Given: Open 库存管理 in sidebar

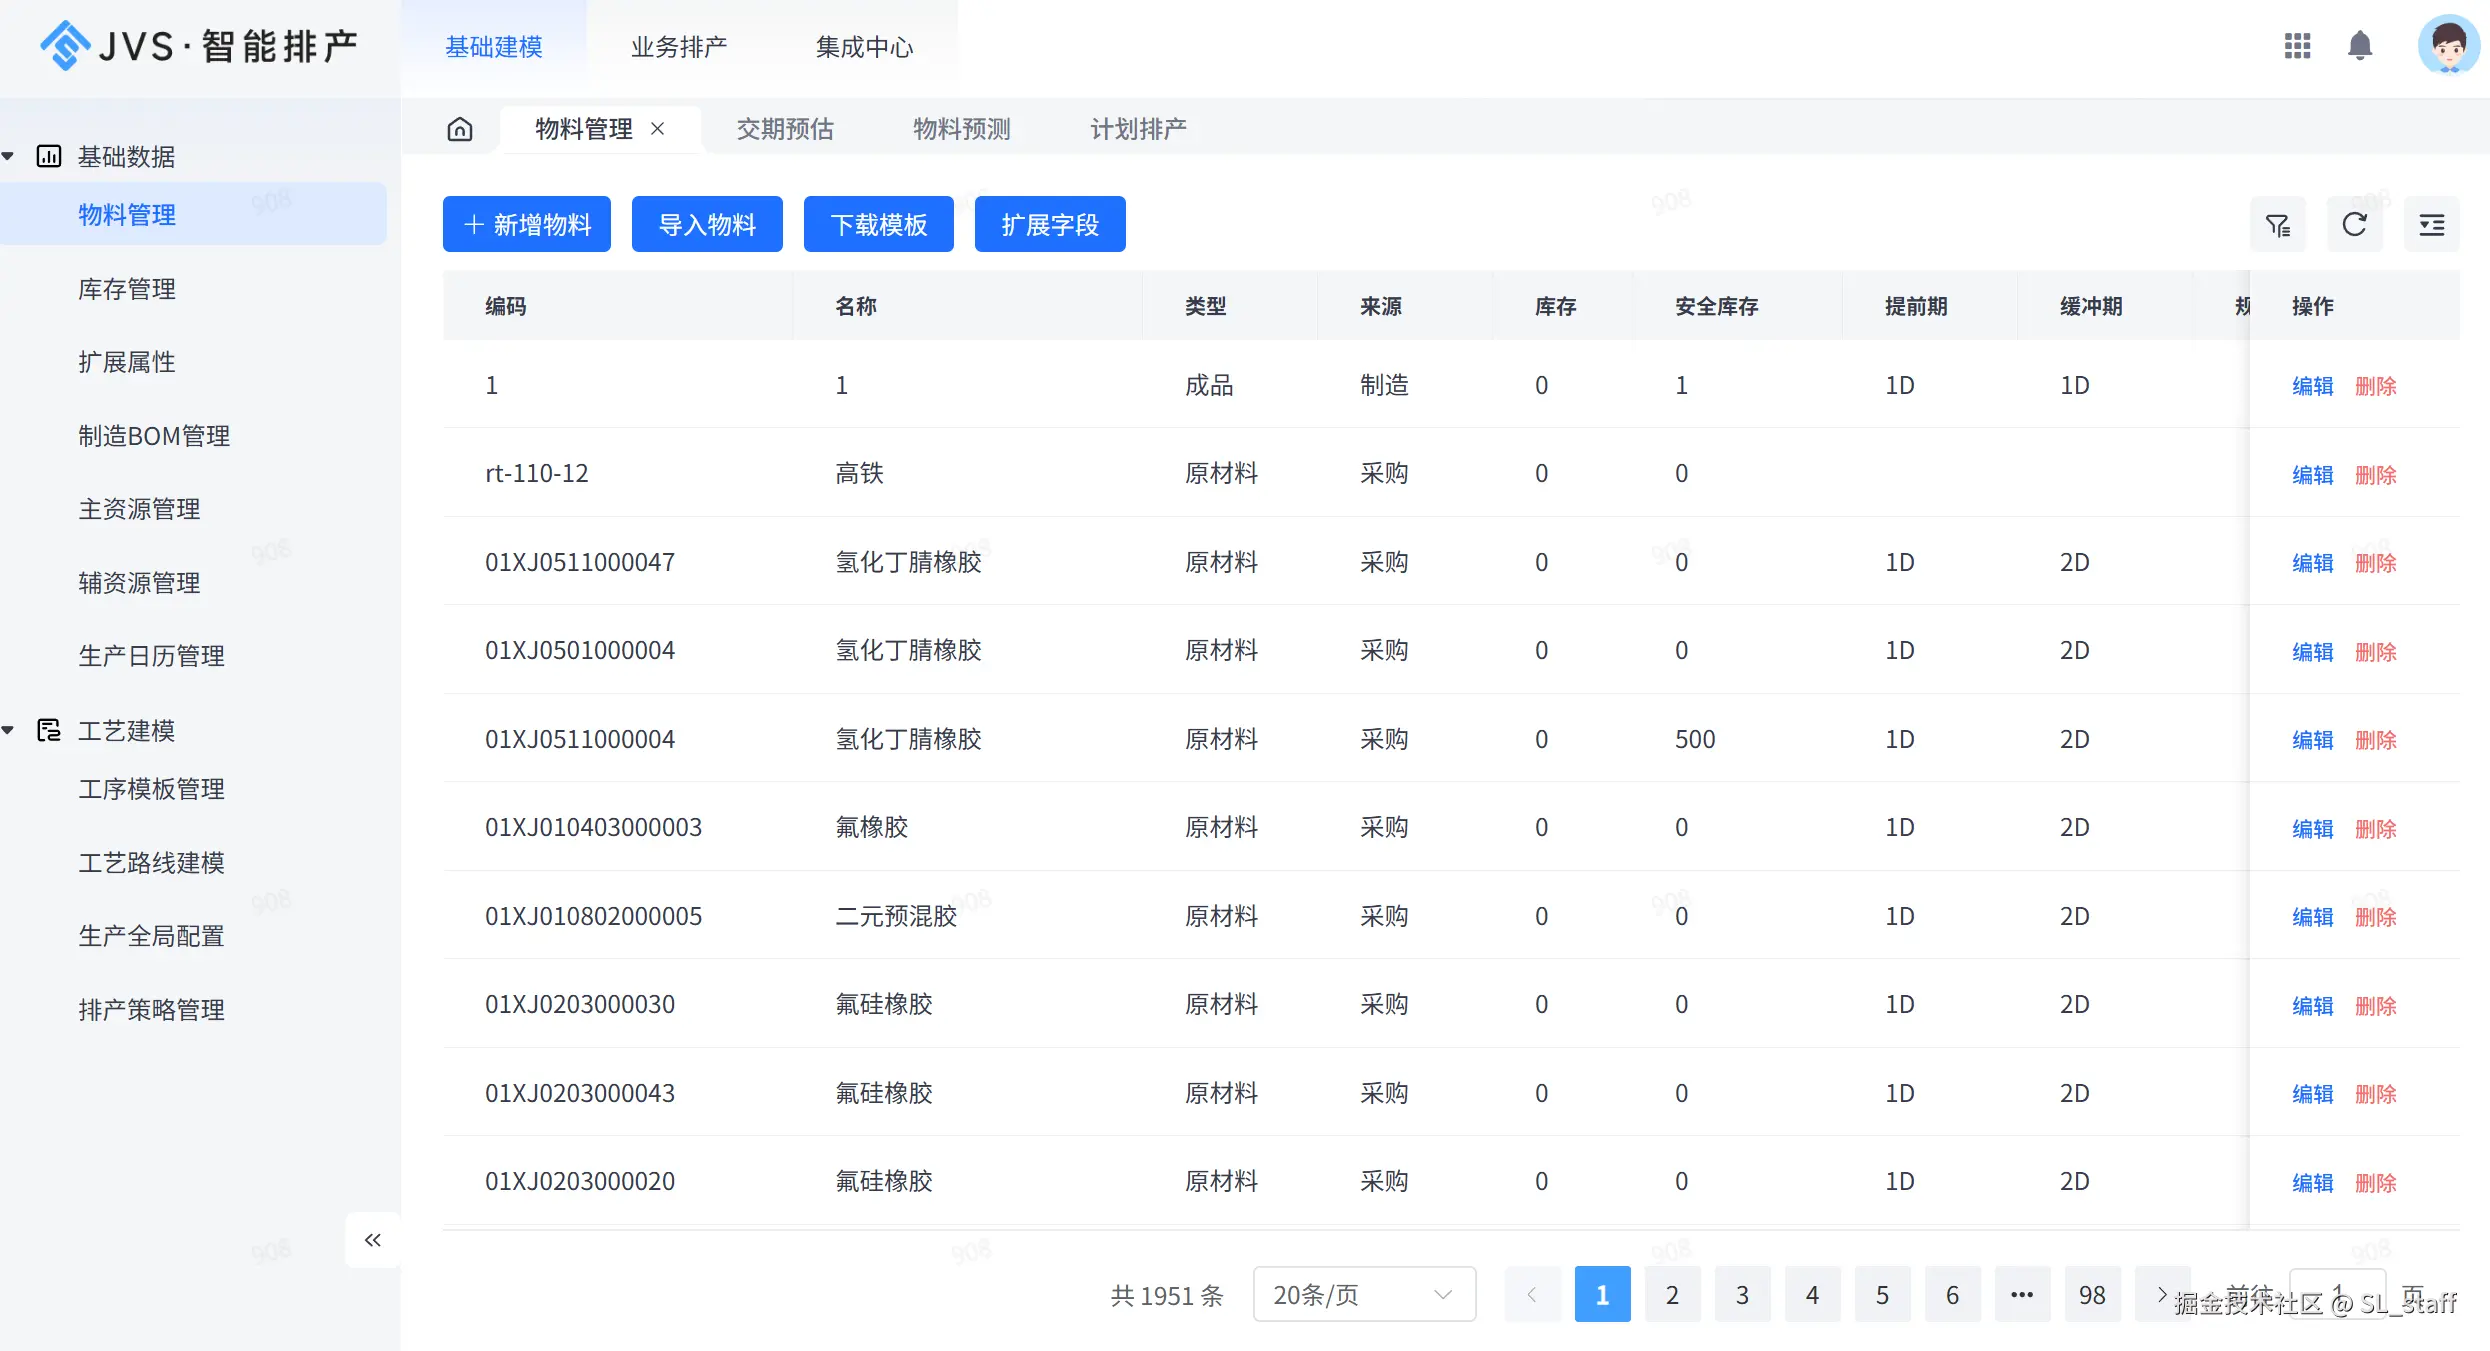Looking at the screenshot, I should point(127,289).
